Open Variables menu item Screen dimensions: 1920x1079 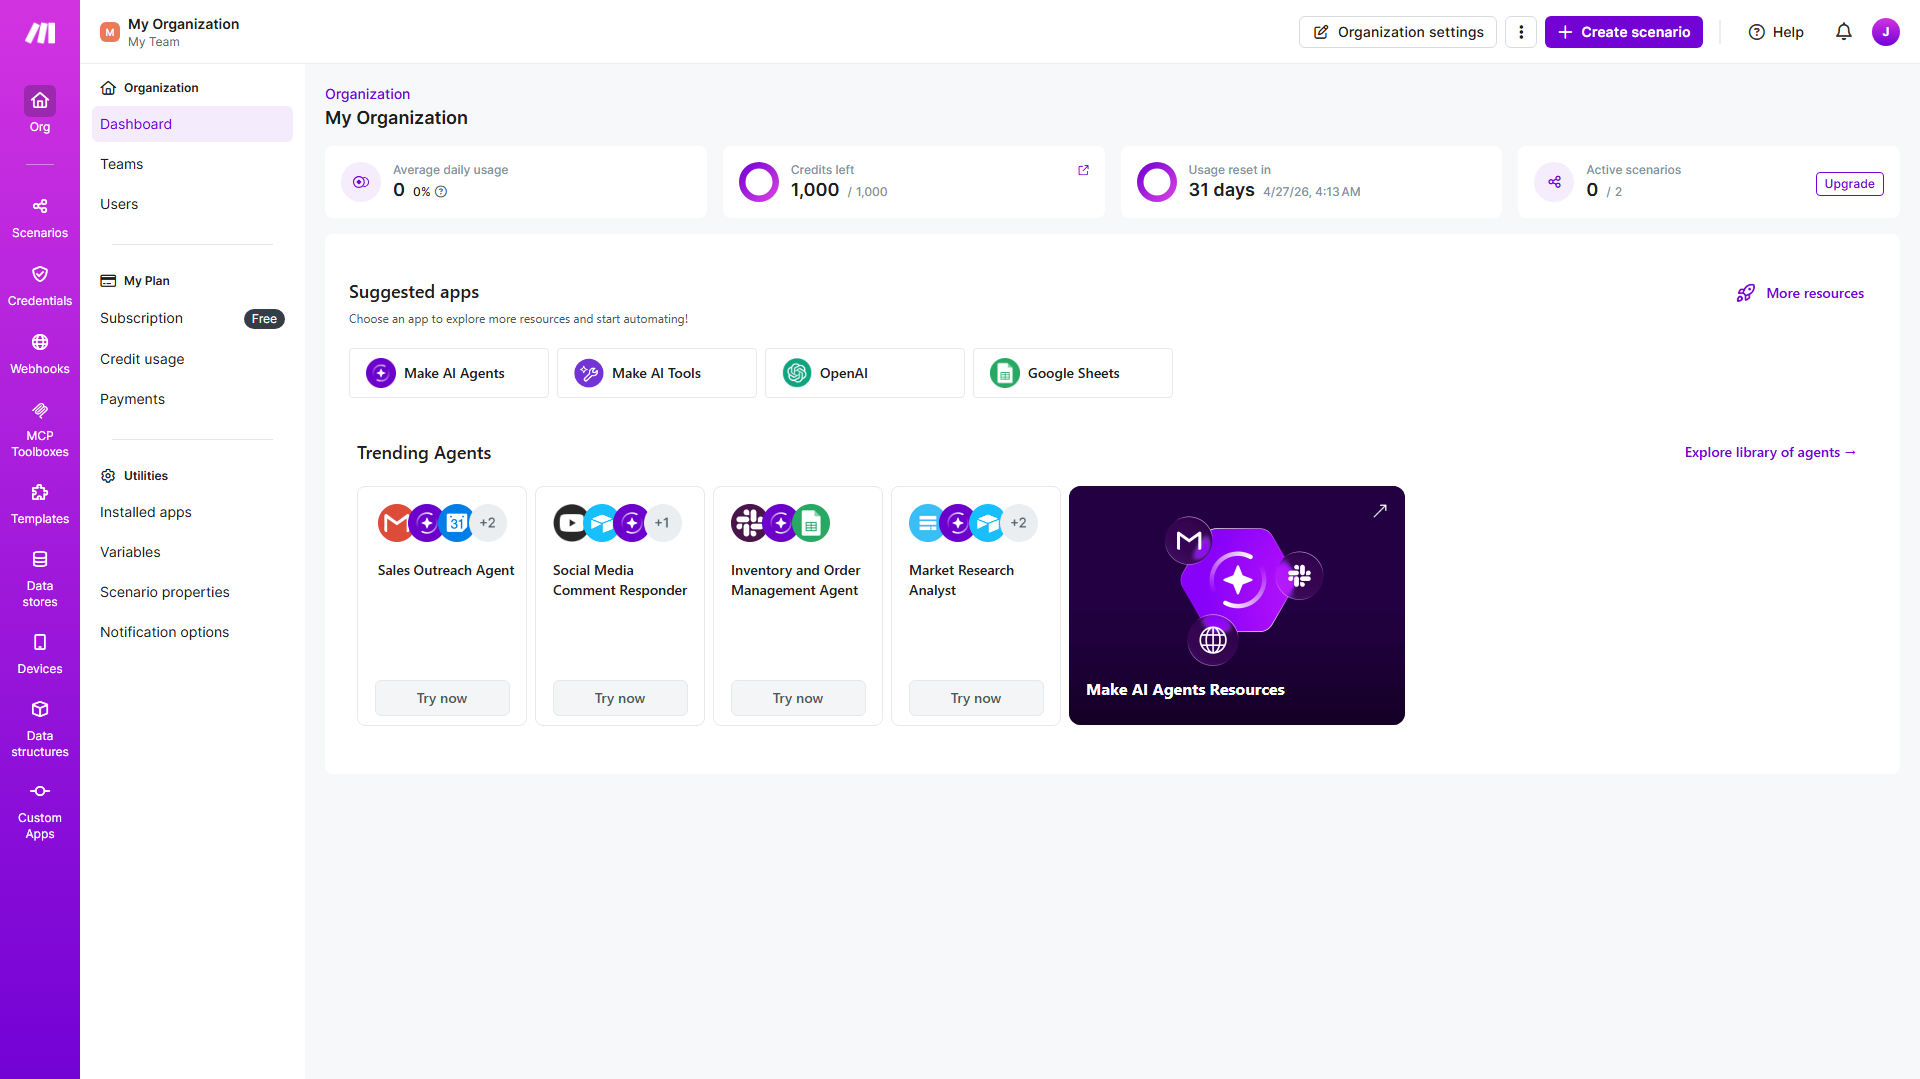(192, 552)
